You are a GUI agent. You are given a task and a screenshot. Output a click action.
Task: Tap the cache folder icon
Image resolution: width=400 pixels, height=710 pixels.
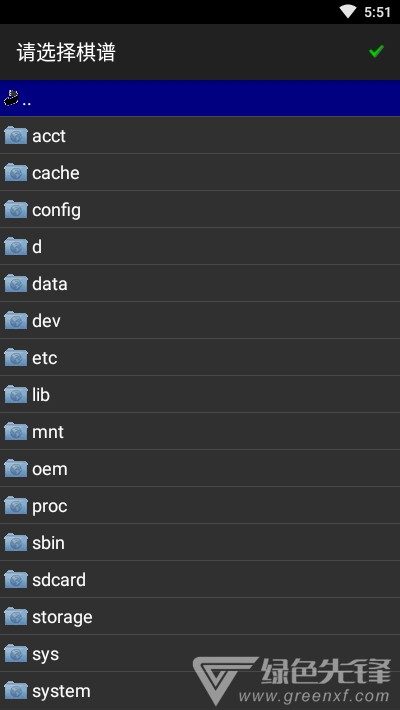tap(16, 173)
